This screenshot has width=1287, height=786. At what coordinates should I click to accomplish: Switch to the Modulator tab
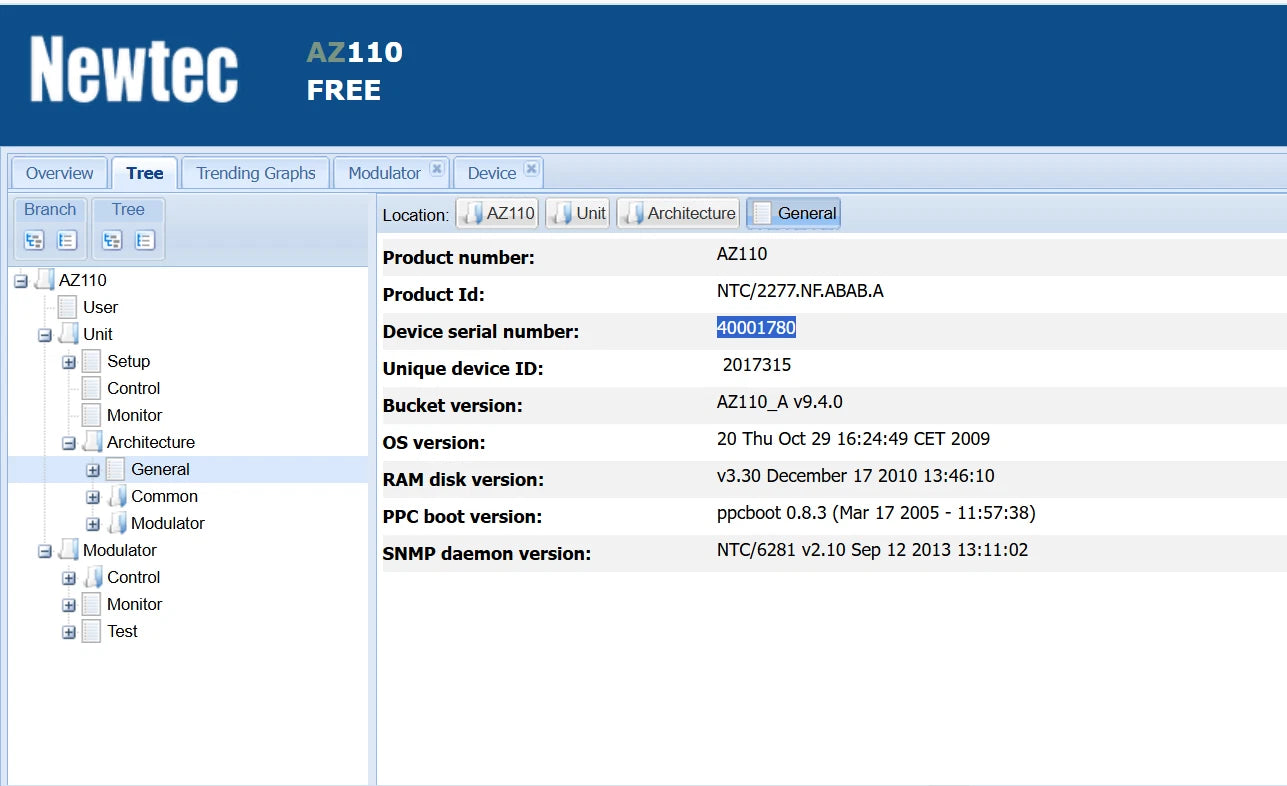pyautogui.click(x=384, y=173)
